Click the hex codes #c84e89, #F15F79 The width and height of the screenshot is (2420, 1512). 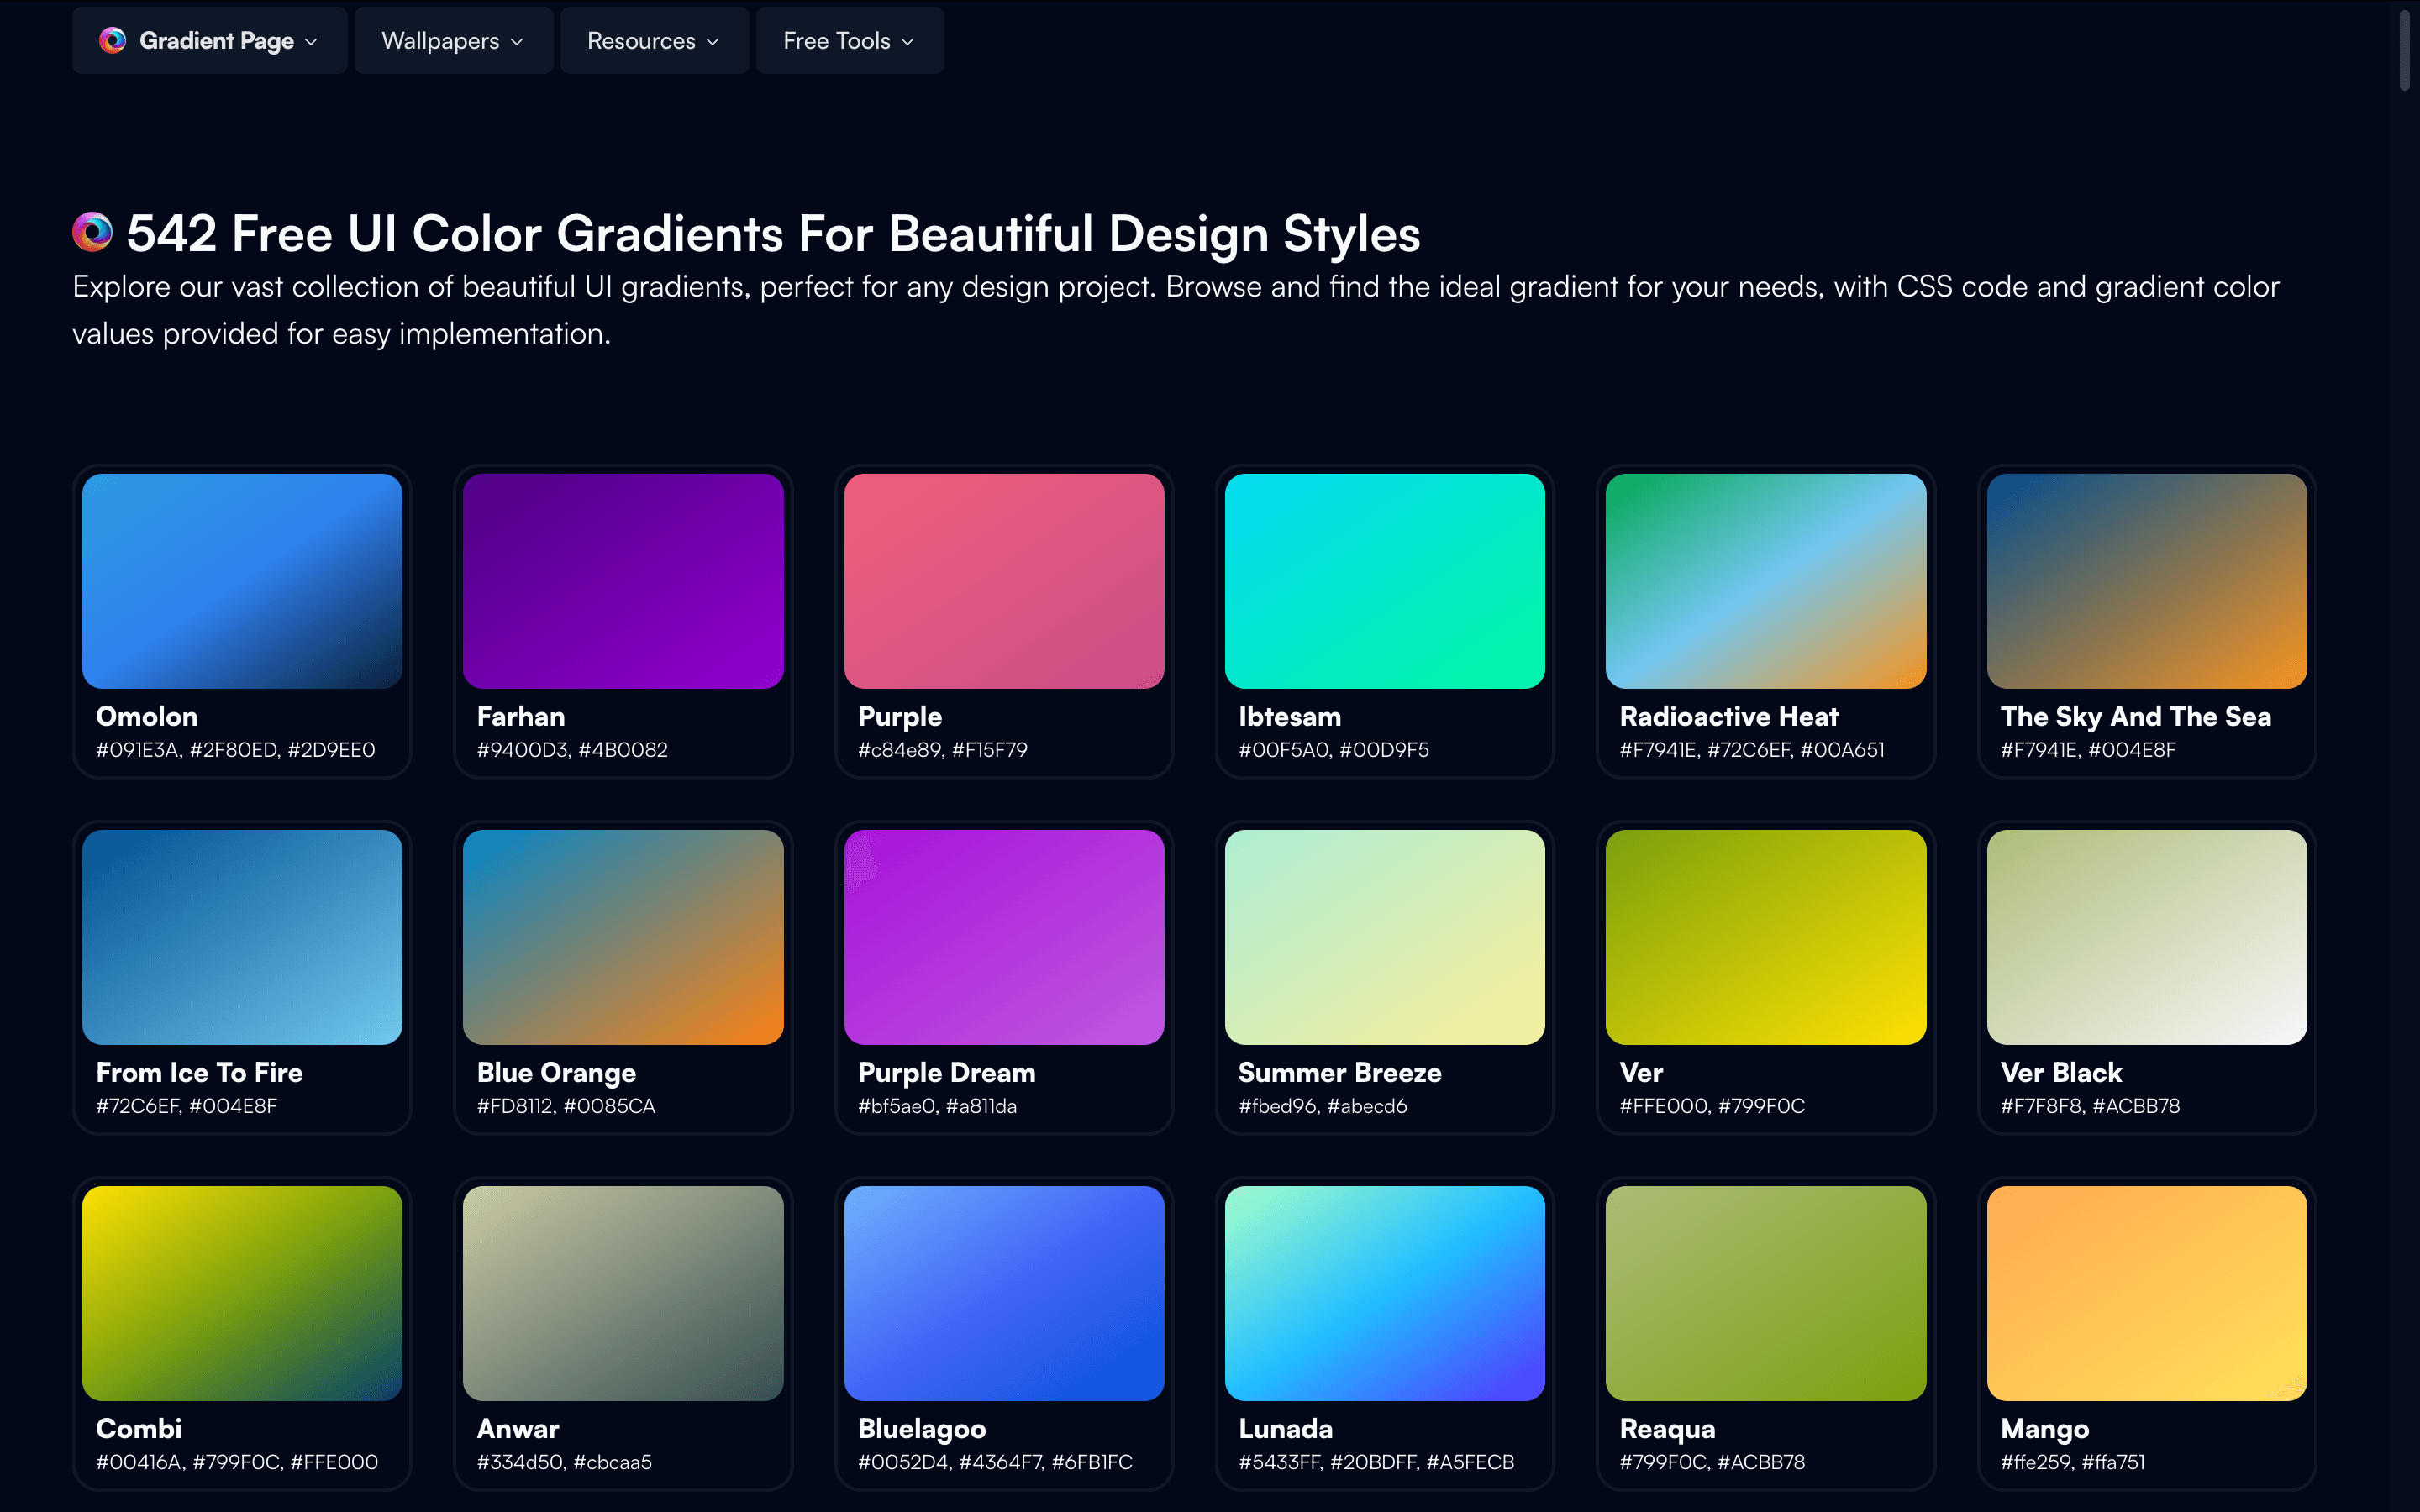(x=943, y=750)
